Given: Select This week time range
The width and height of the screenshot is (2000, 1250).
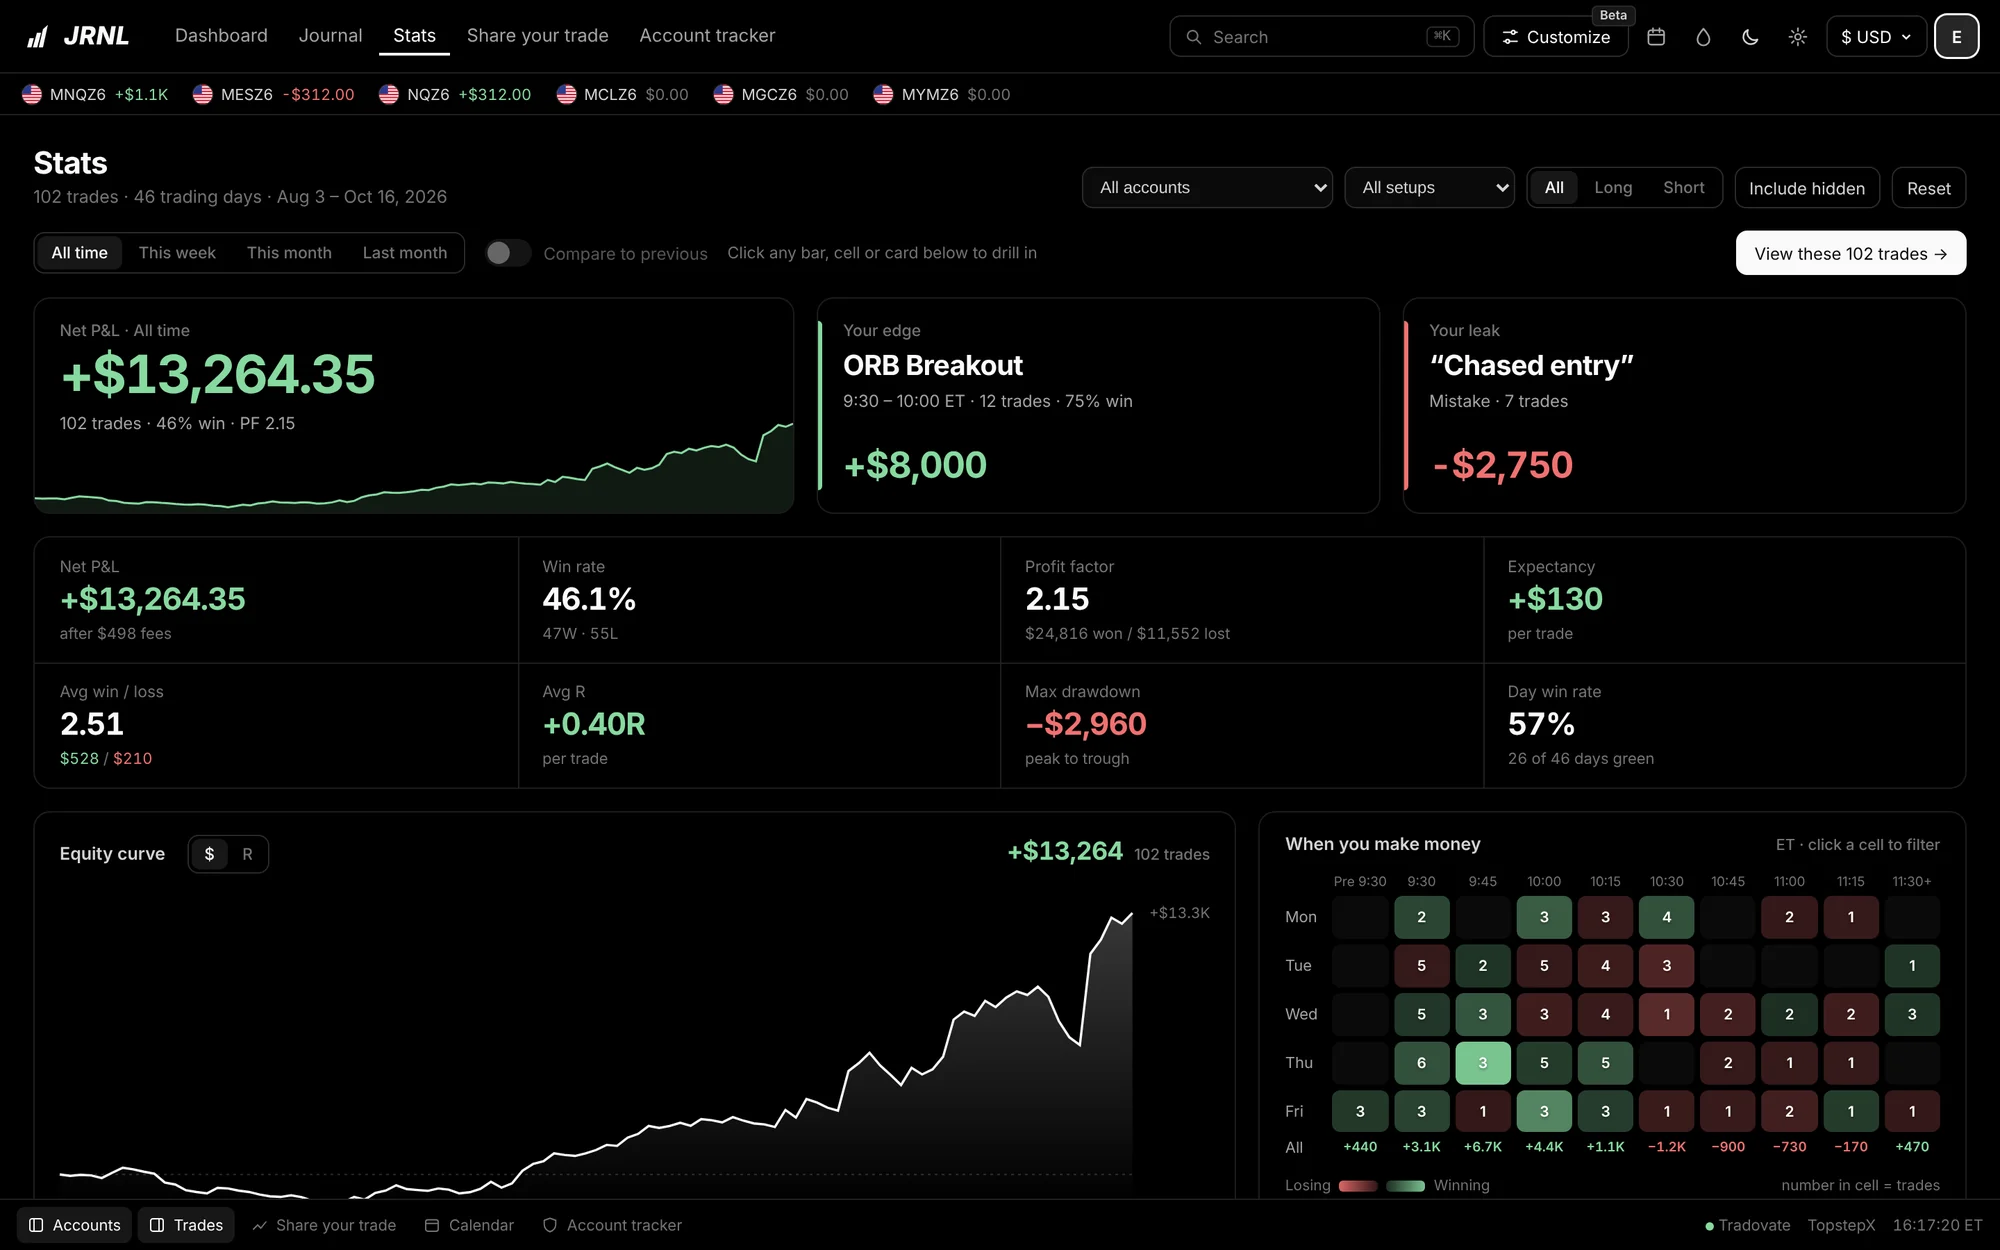Looking at the screenshot, I should tap(177, 253).
